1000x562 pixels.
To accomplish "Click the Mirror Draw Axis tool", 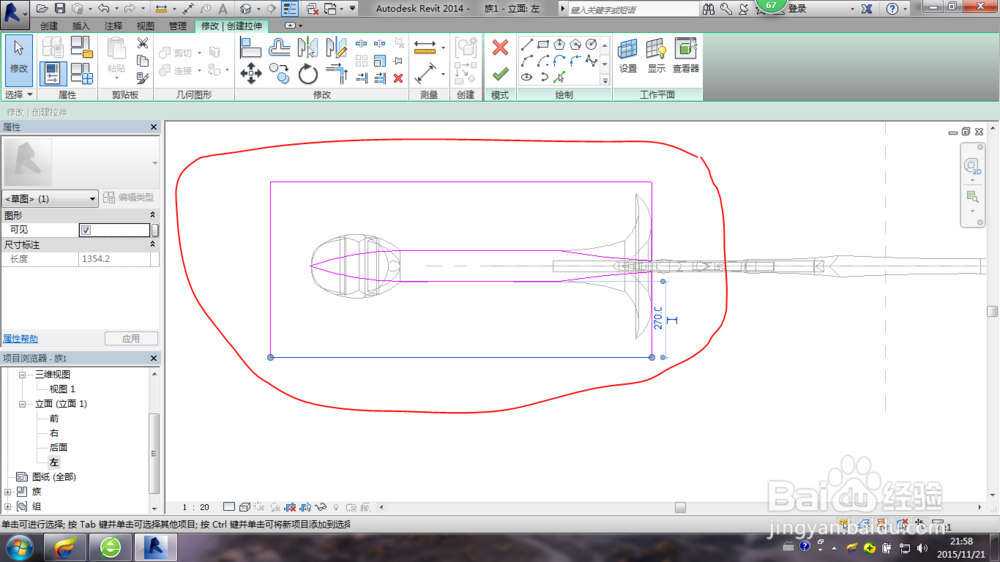I will coord(336,48).
